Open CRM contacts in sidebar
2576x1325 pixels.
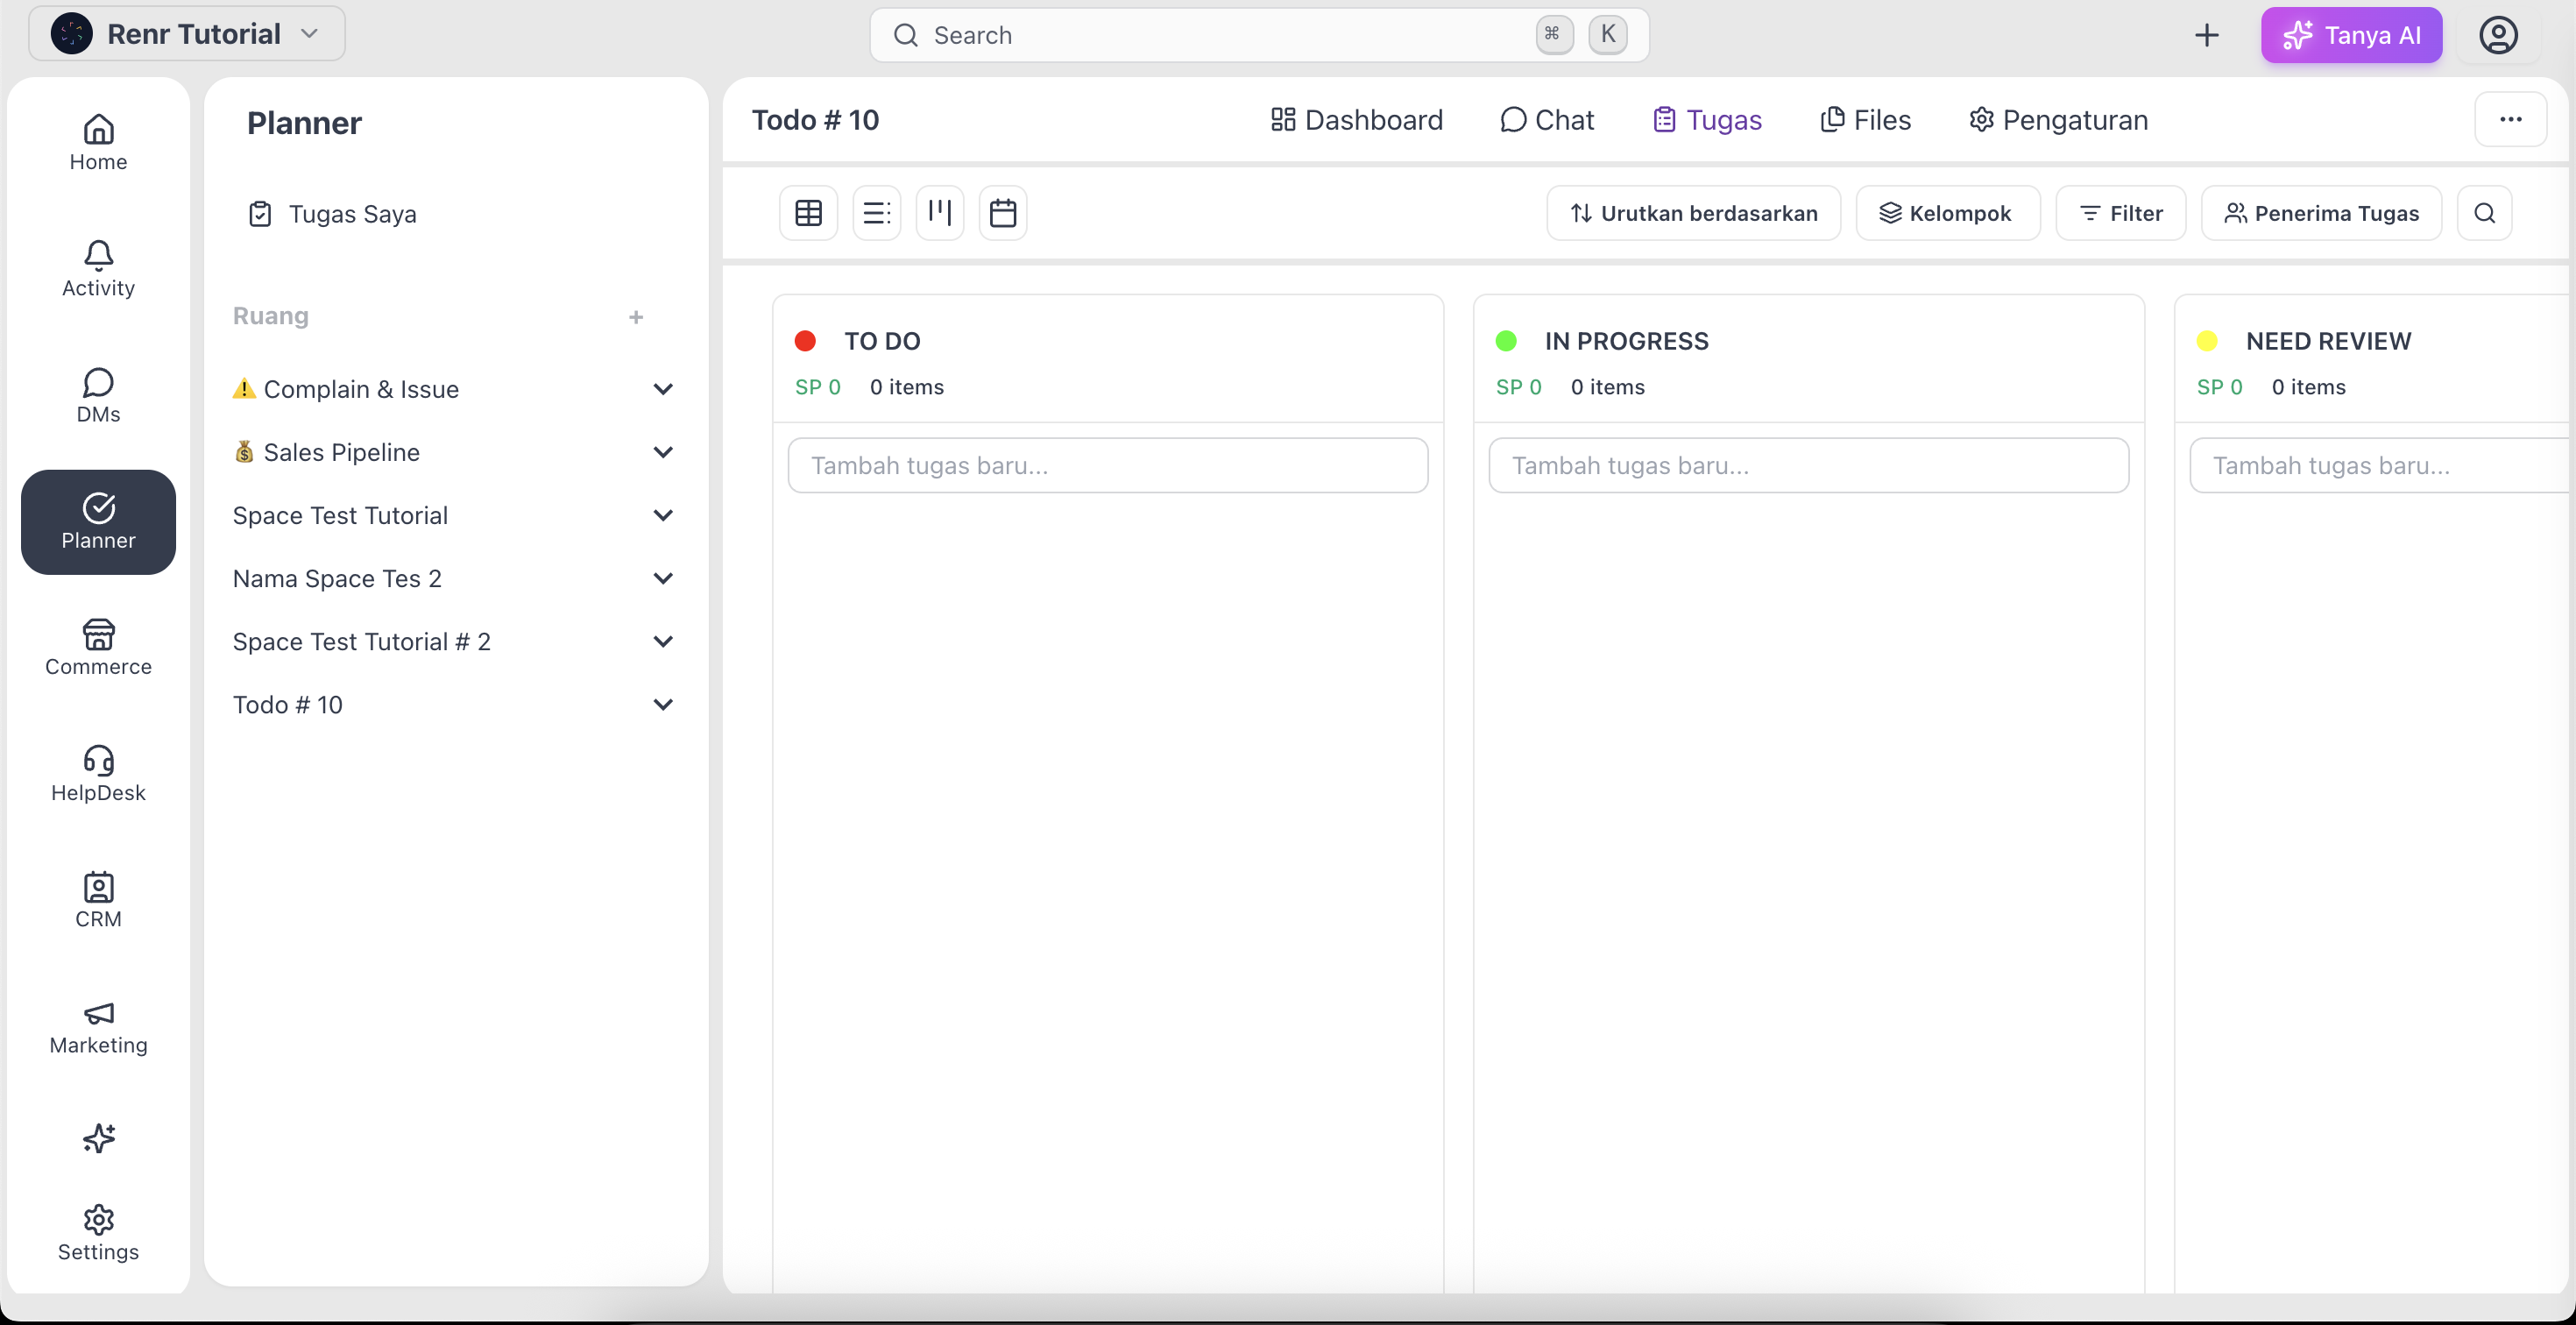point(98,899)
